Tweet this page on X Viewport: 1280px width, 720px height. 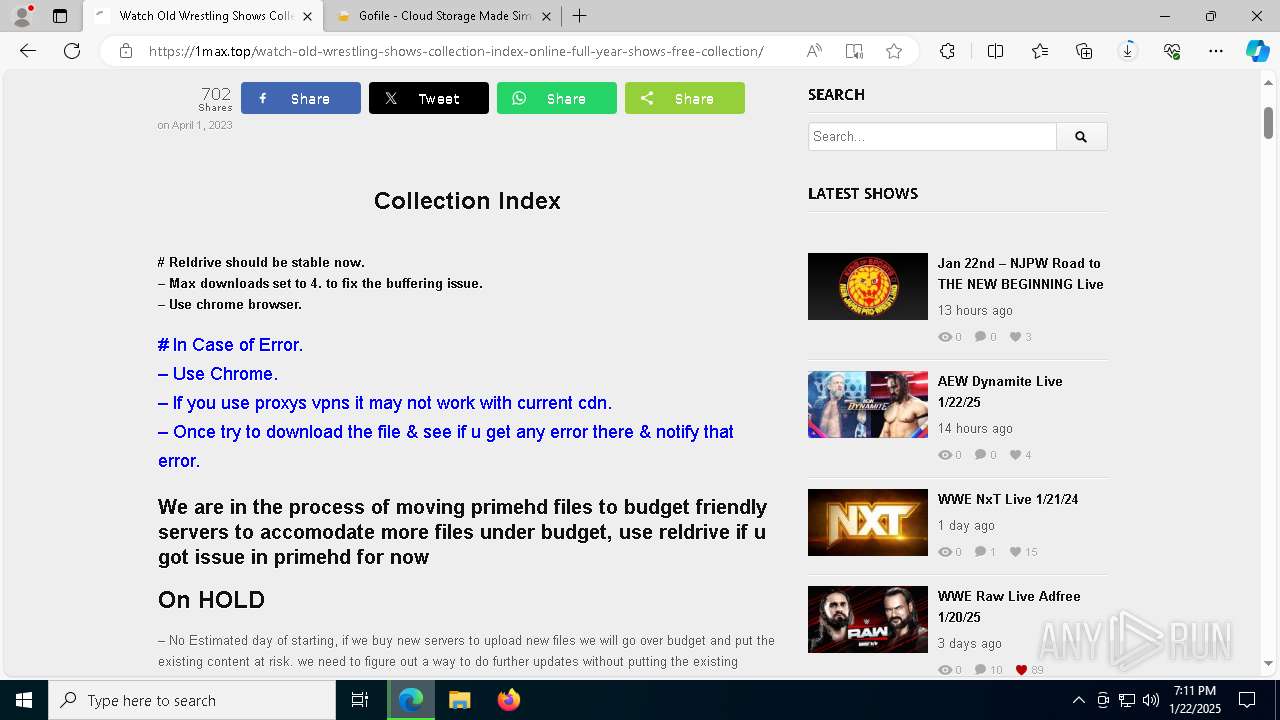click(x=429, y=98)
